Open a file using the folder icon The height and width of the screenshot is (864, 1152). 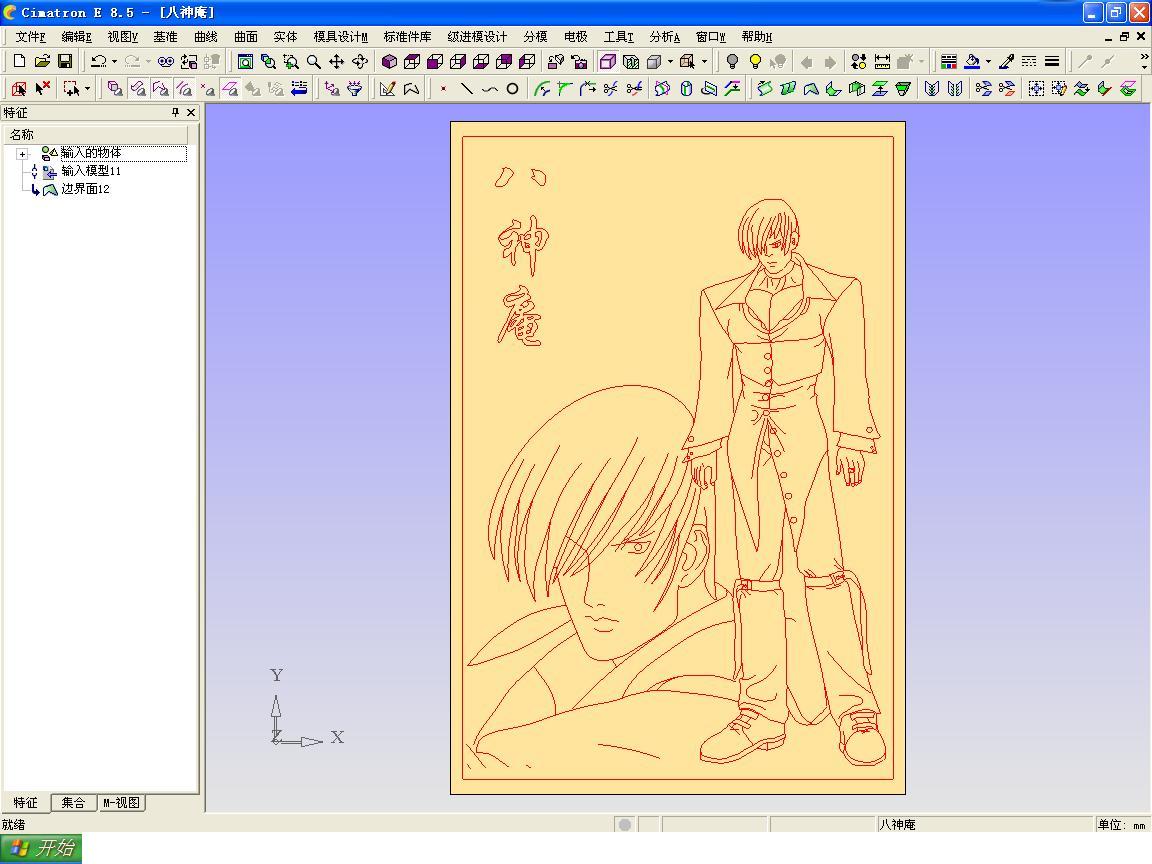[x=43, y=62]
